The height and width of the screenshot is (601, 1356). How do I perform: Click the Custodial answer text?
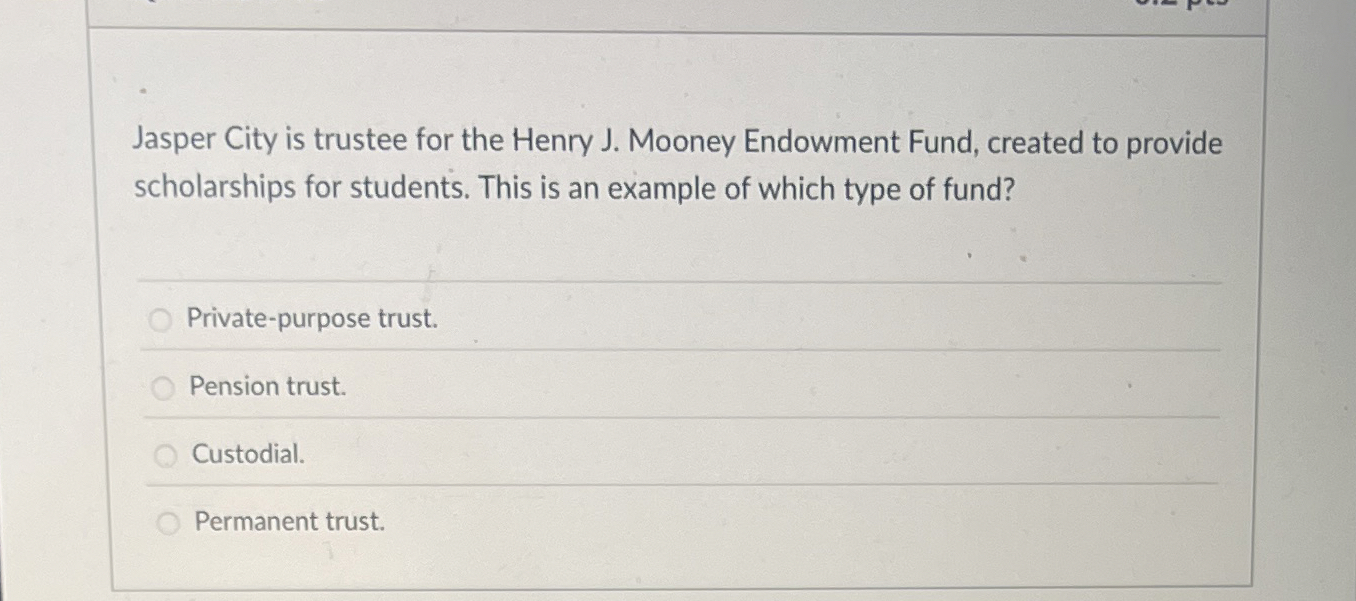point(247,455)
